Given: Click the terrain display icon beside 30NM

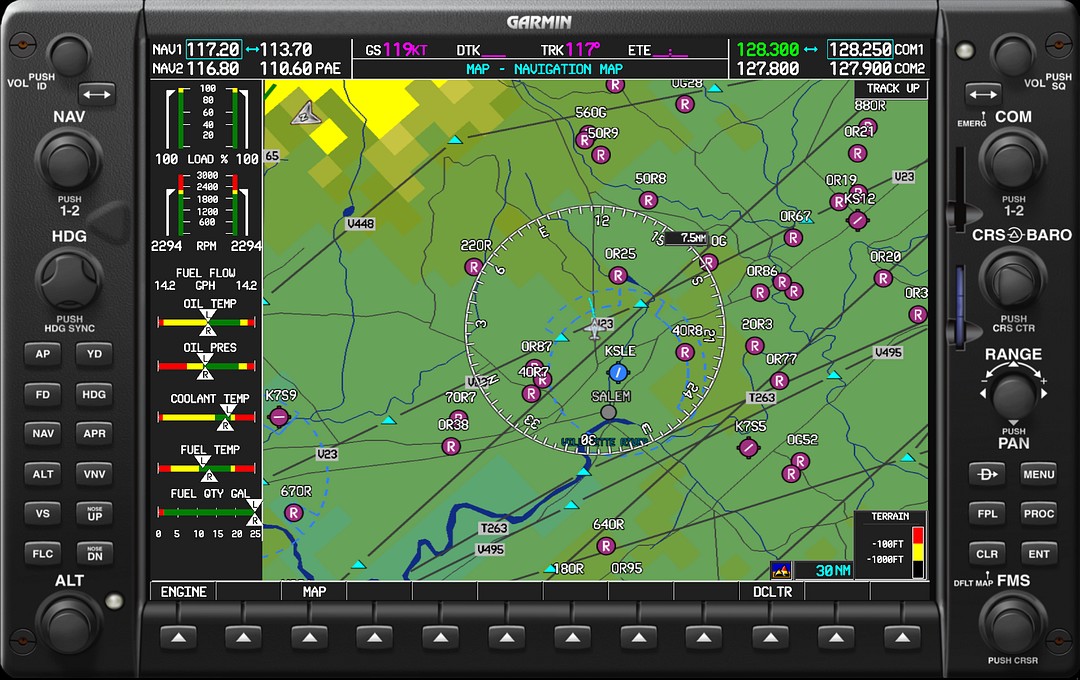Looking at the screenshot, I should [781, 570].
